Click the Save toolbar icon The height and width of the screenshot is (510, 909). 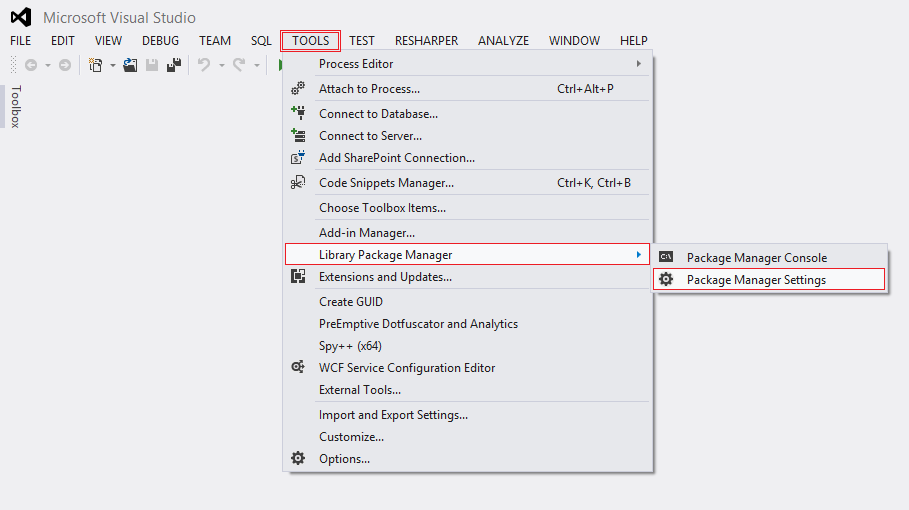pos(152,65)
